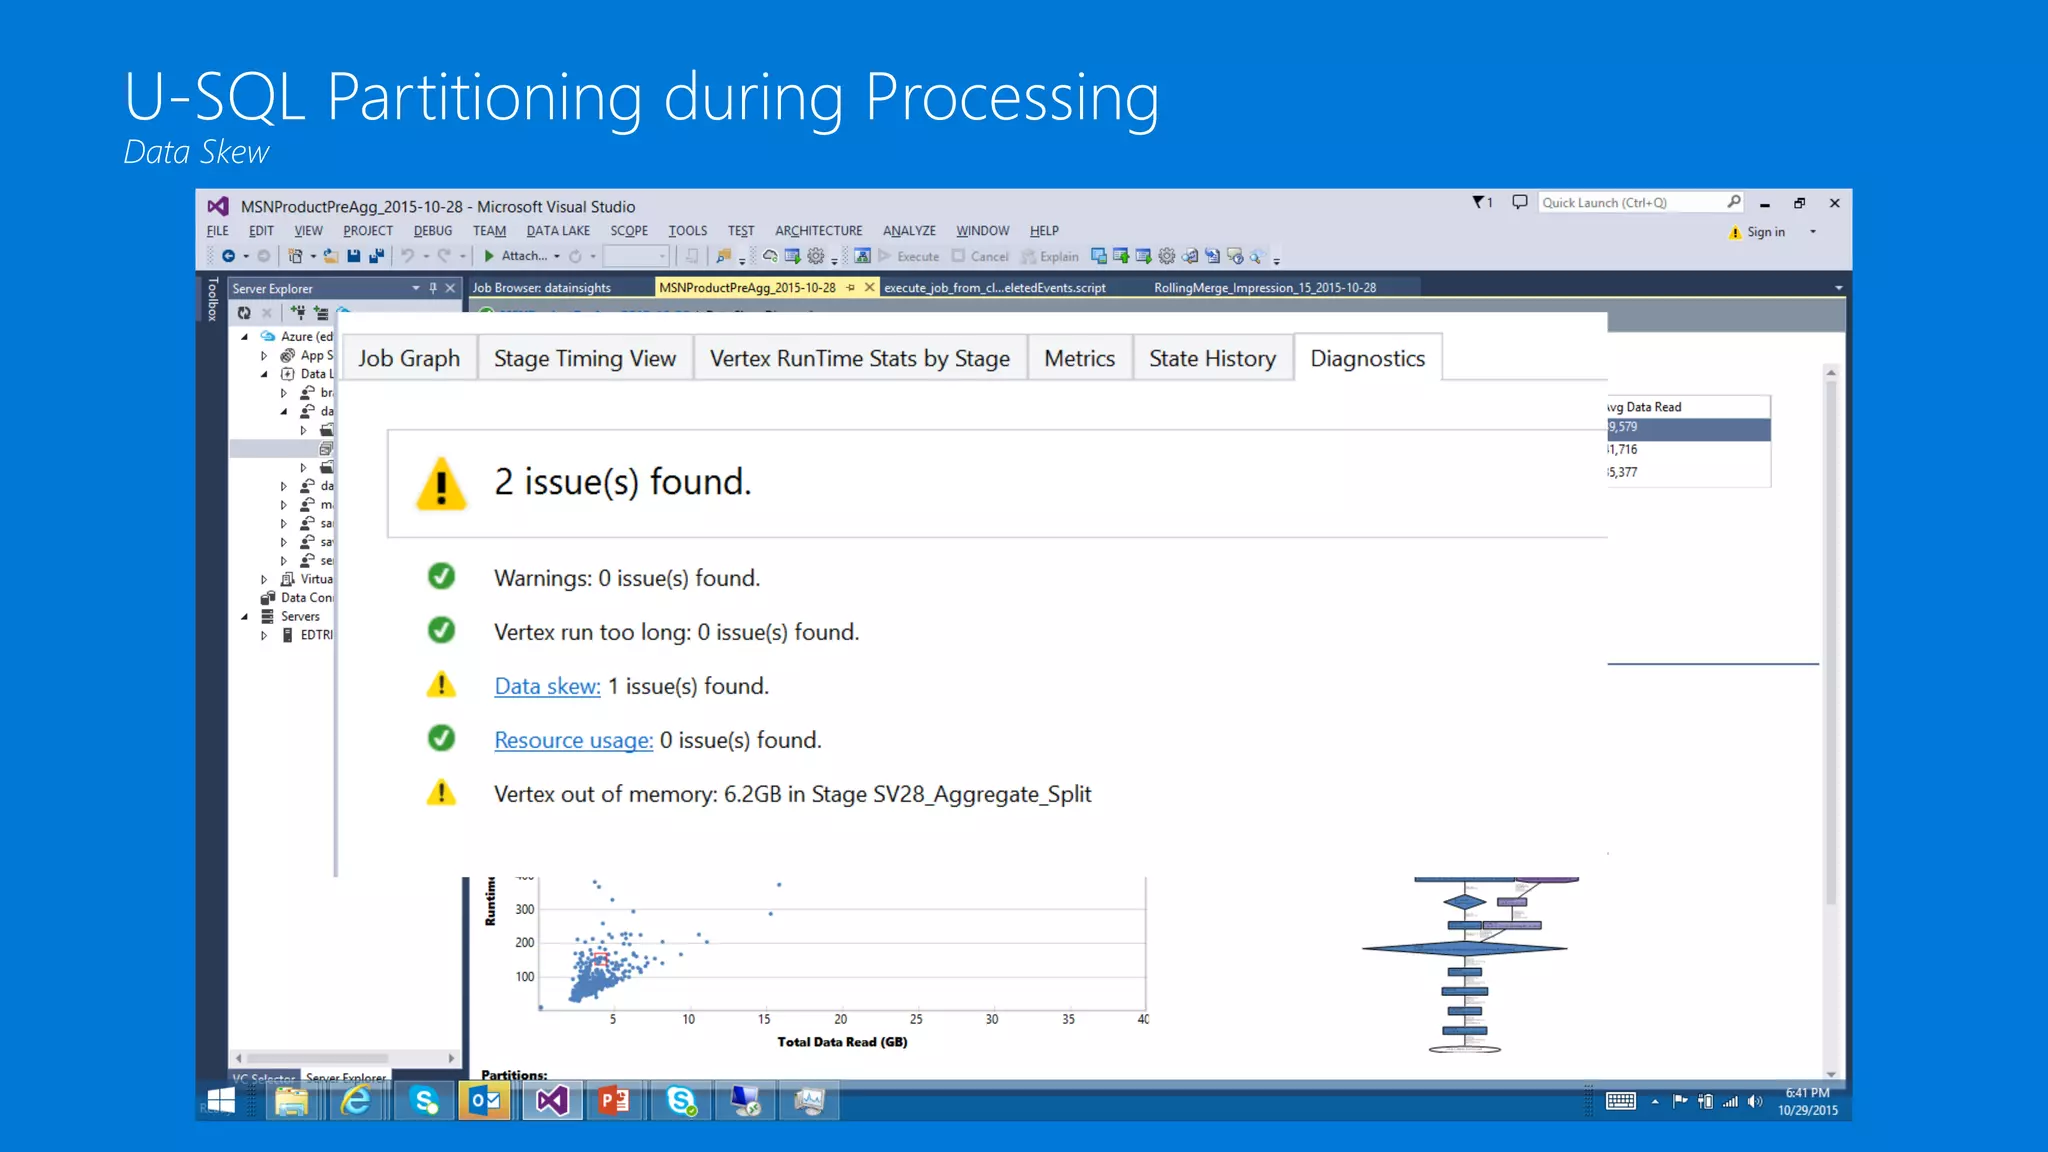Open Server Explorer window options dropdown
Viewport: 2048px width, 1152px height.
tap(416, 288)
